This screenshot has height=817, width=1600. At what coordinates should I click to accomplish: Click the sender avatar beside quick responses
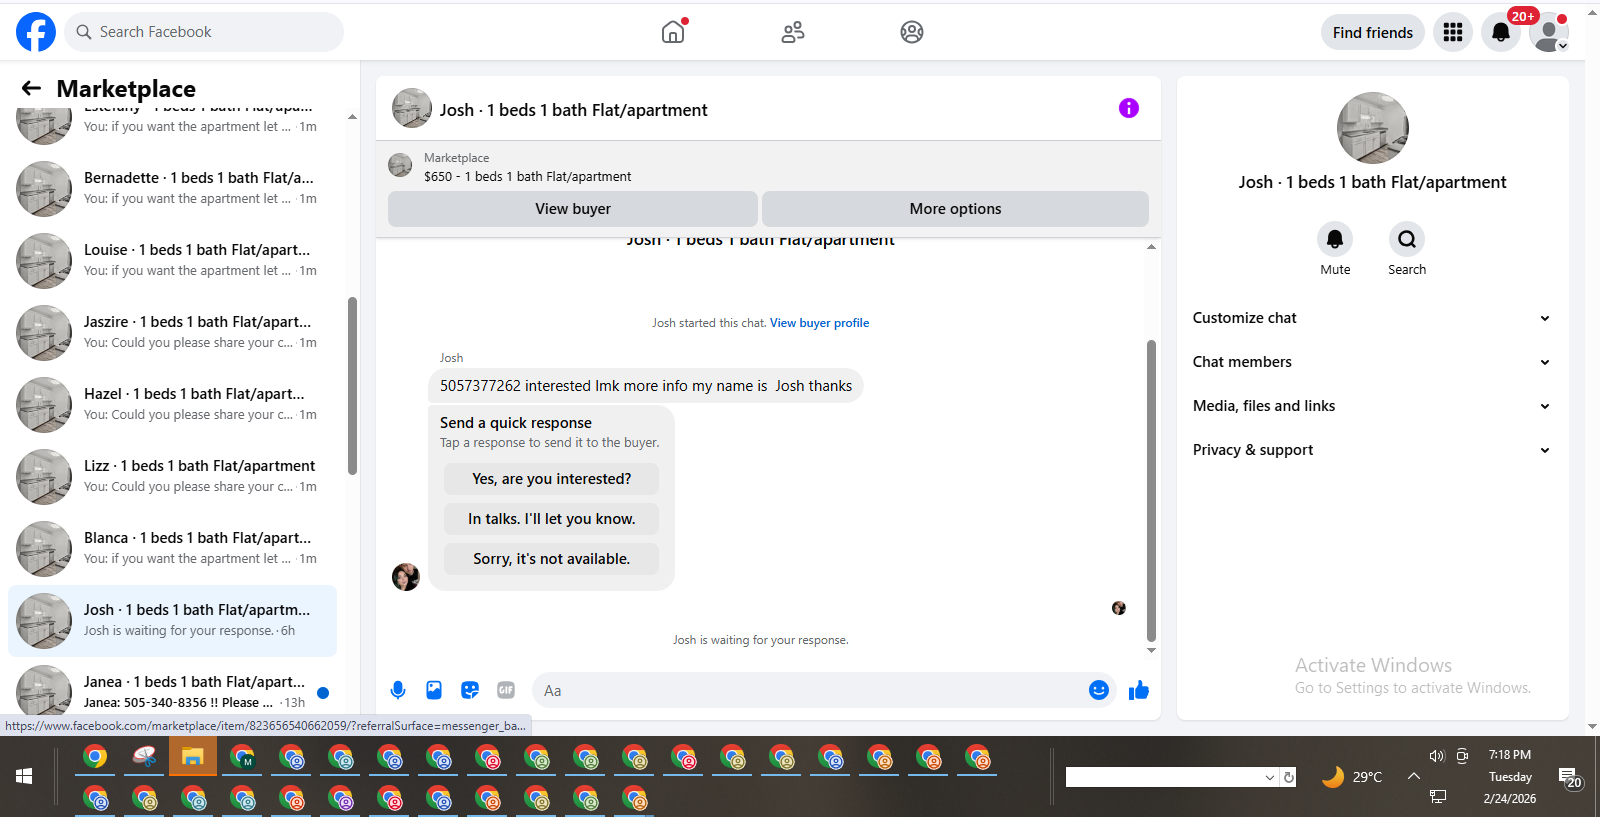406,577
